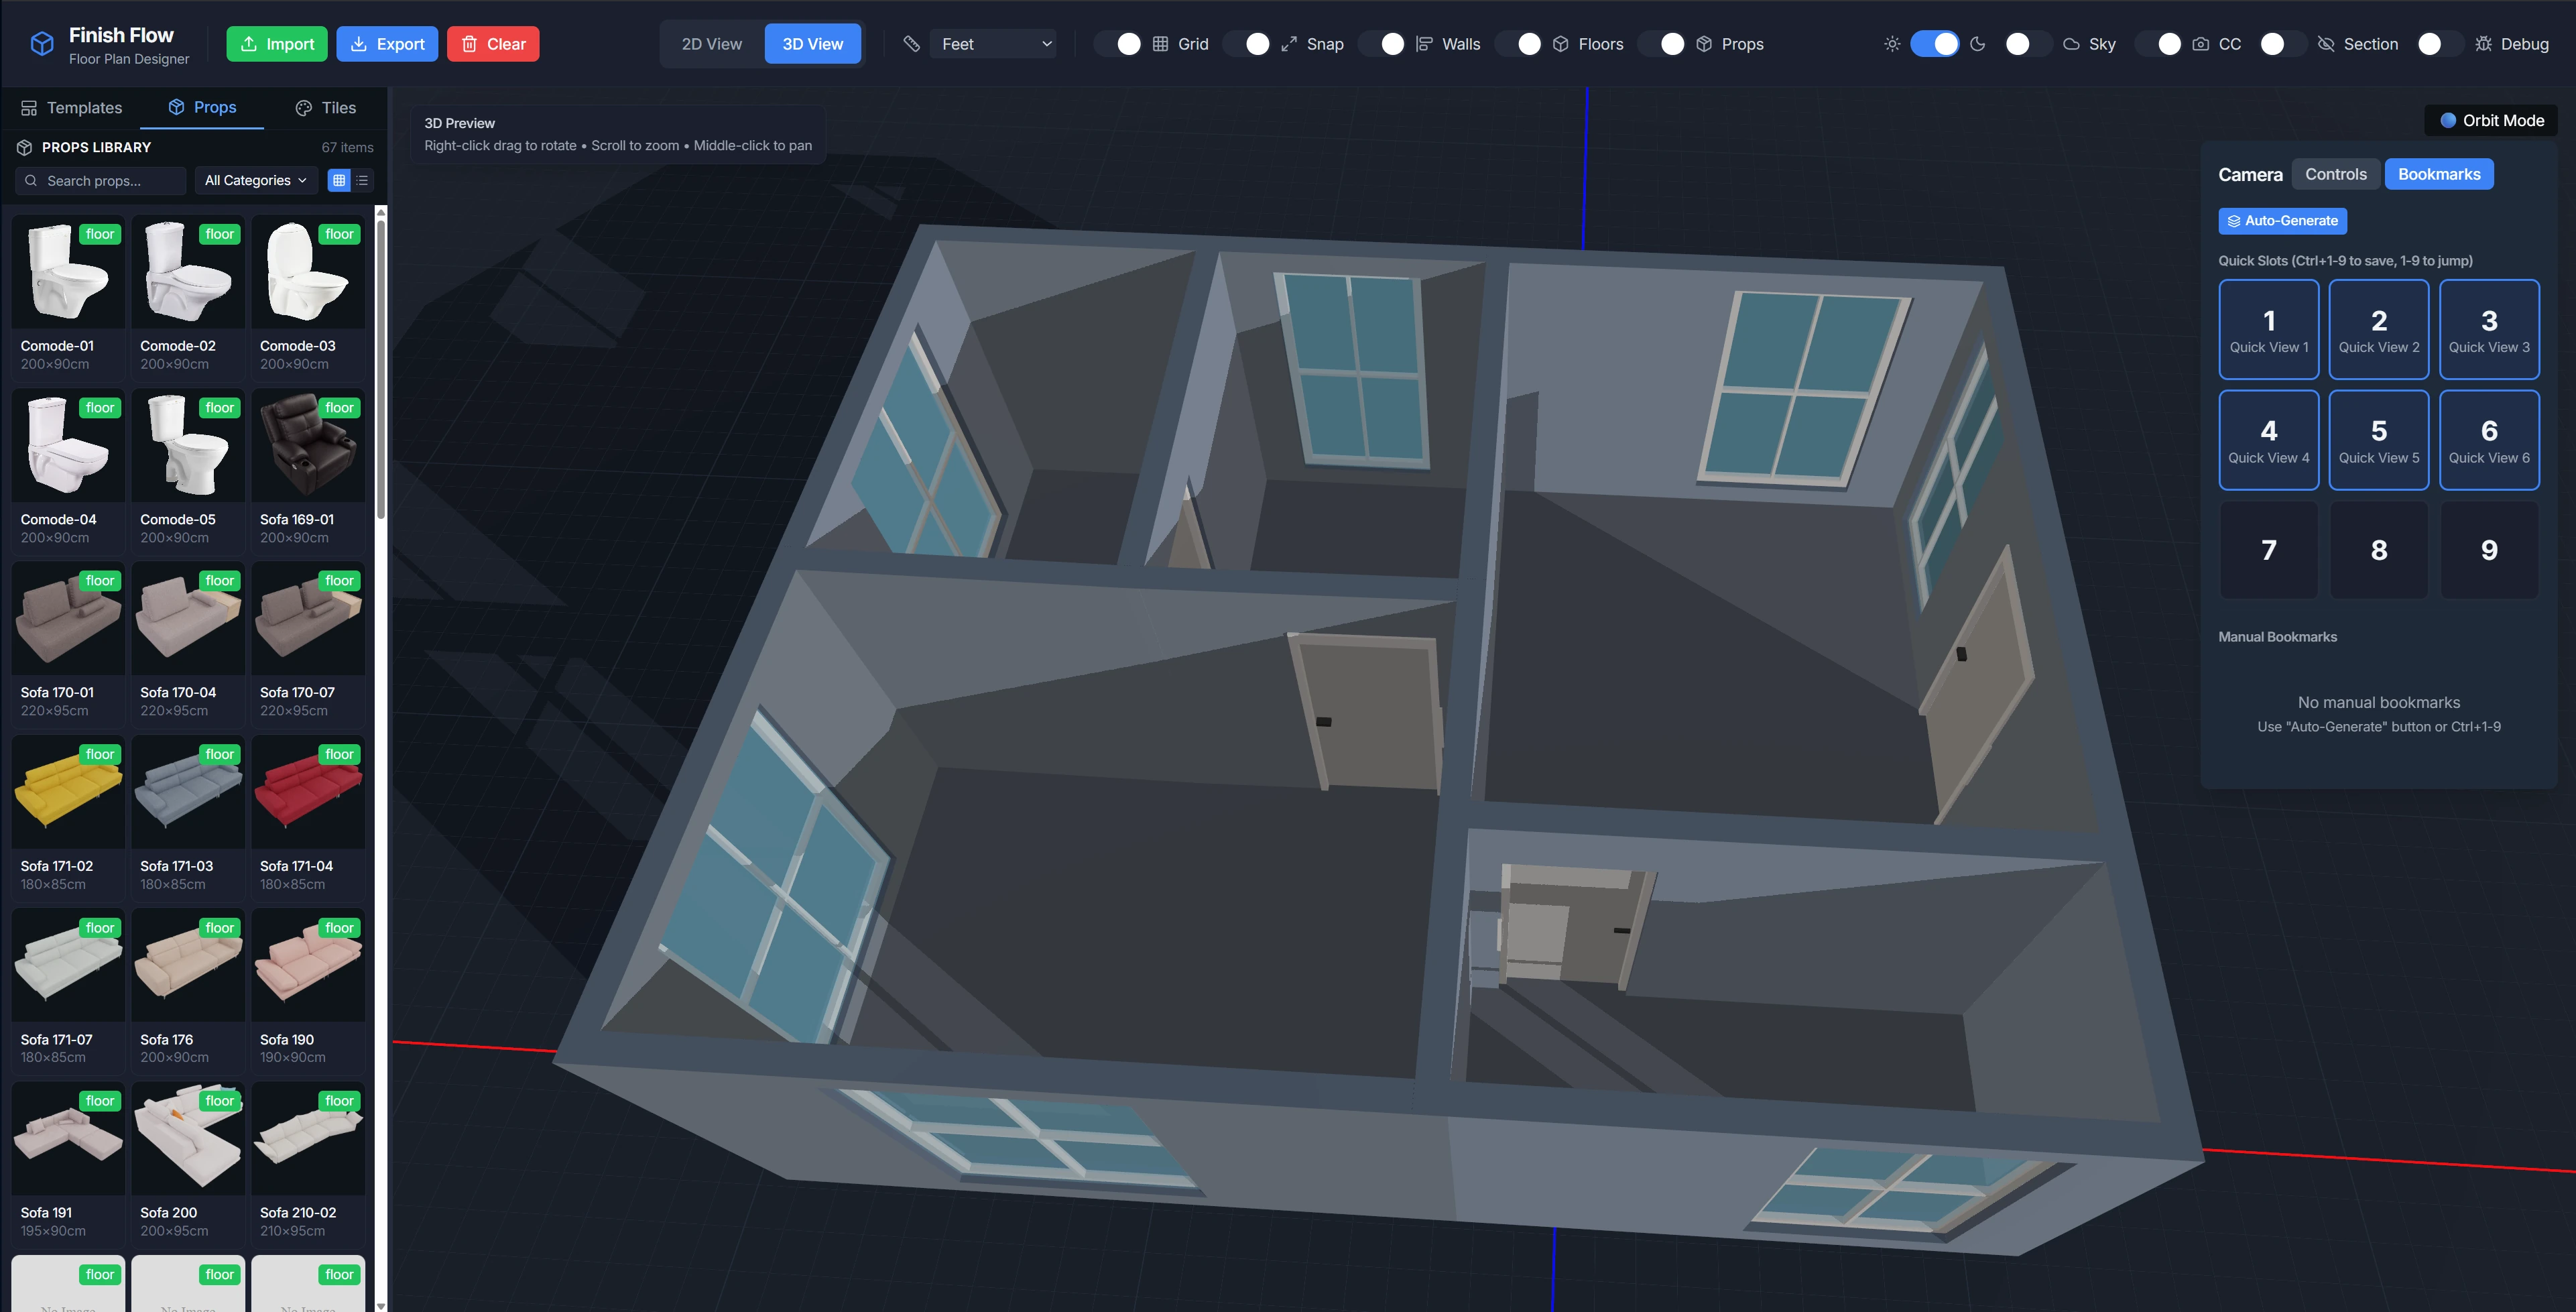The image size is (2576, 1312).
Task: Select the yellow Sofa 171-02 thumbnail
Action: [x=68, y=792]
